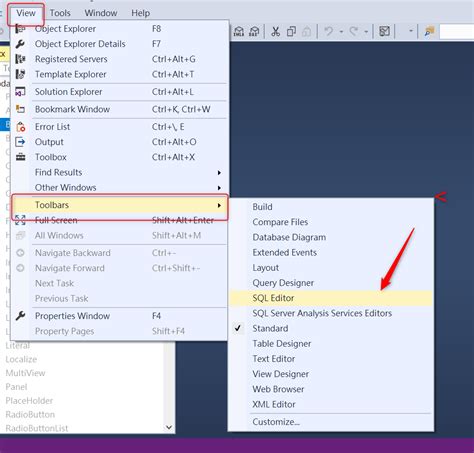Click the Toolbox briefcase icon
The height and width of the screenshot is (453, 474).
(x=20, y=157)
